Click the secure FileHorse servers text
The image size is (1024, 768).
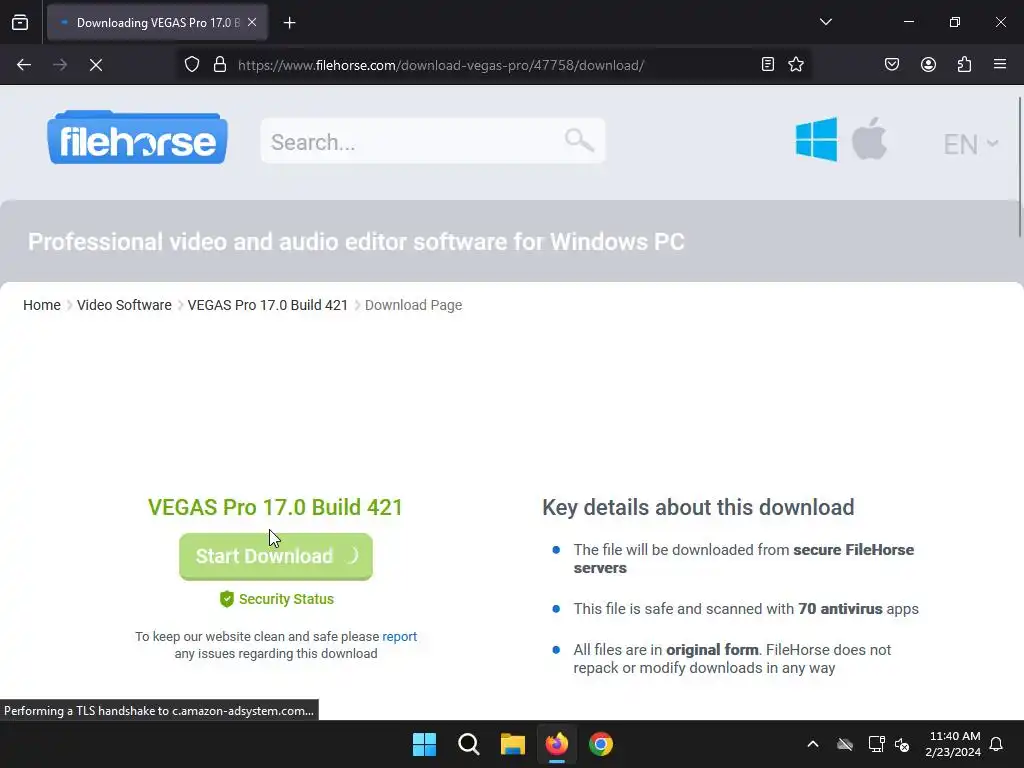click(x=744, y=558)
